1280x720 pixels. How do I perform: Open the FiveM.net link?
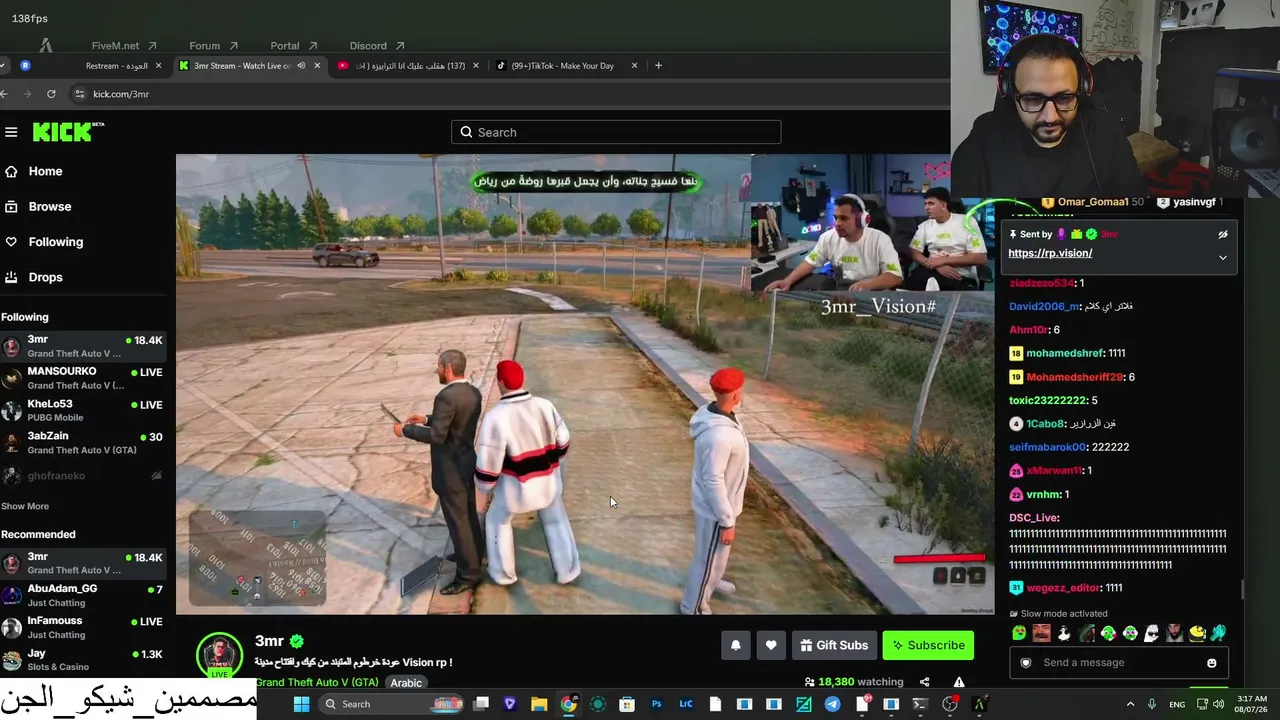click(124, 46)
